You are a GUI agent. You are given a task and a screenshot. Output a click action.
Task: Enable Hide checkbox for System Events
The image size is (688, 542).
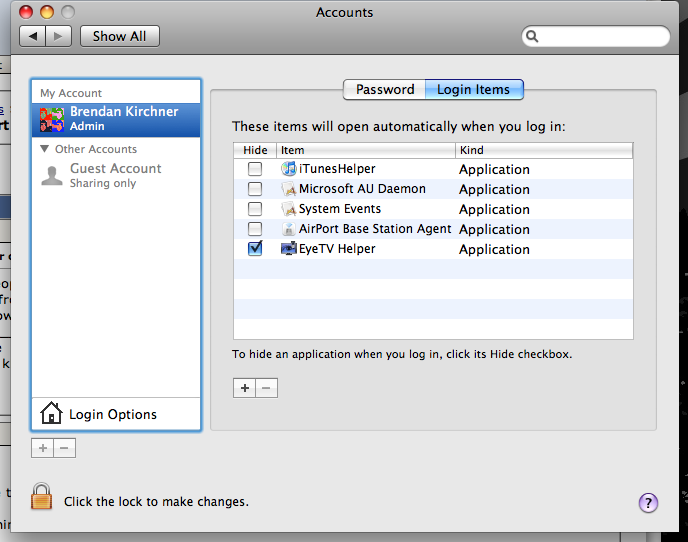tap(255, 209)
